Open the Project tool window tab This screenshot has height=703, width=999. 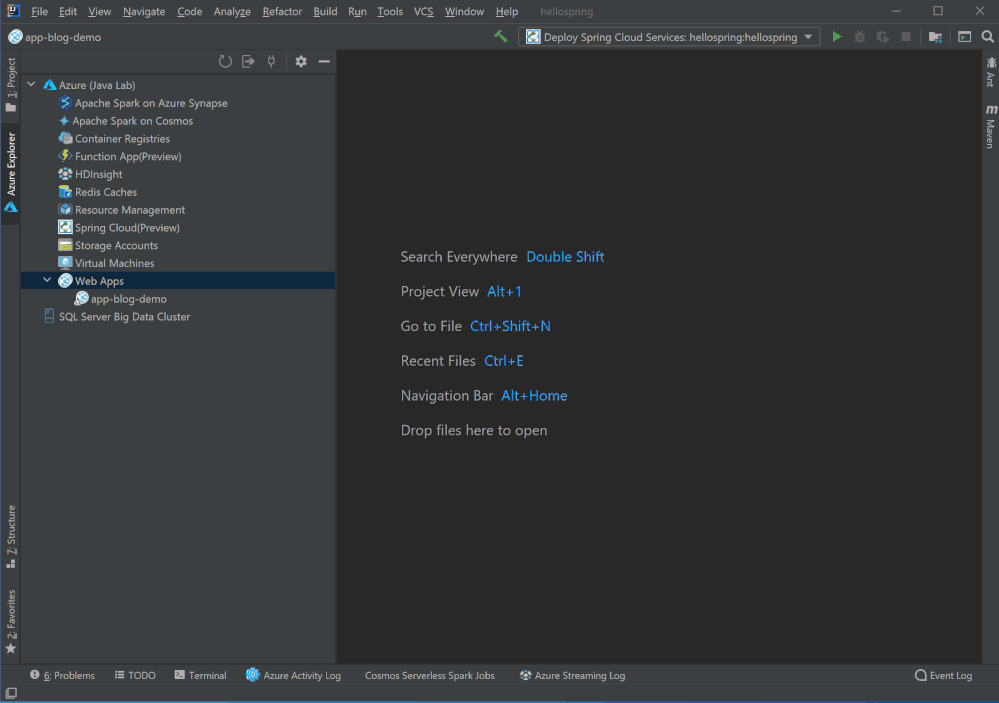pyautogui.click(x=11, y=84)
